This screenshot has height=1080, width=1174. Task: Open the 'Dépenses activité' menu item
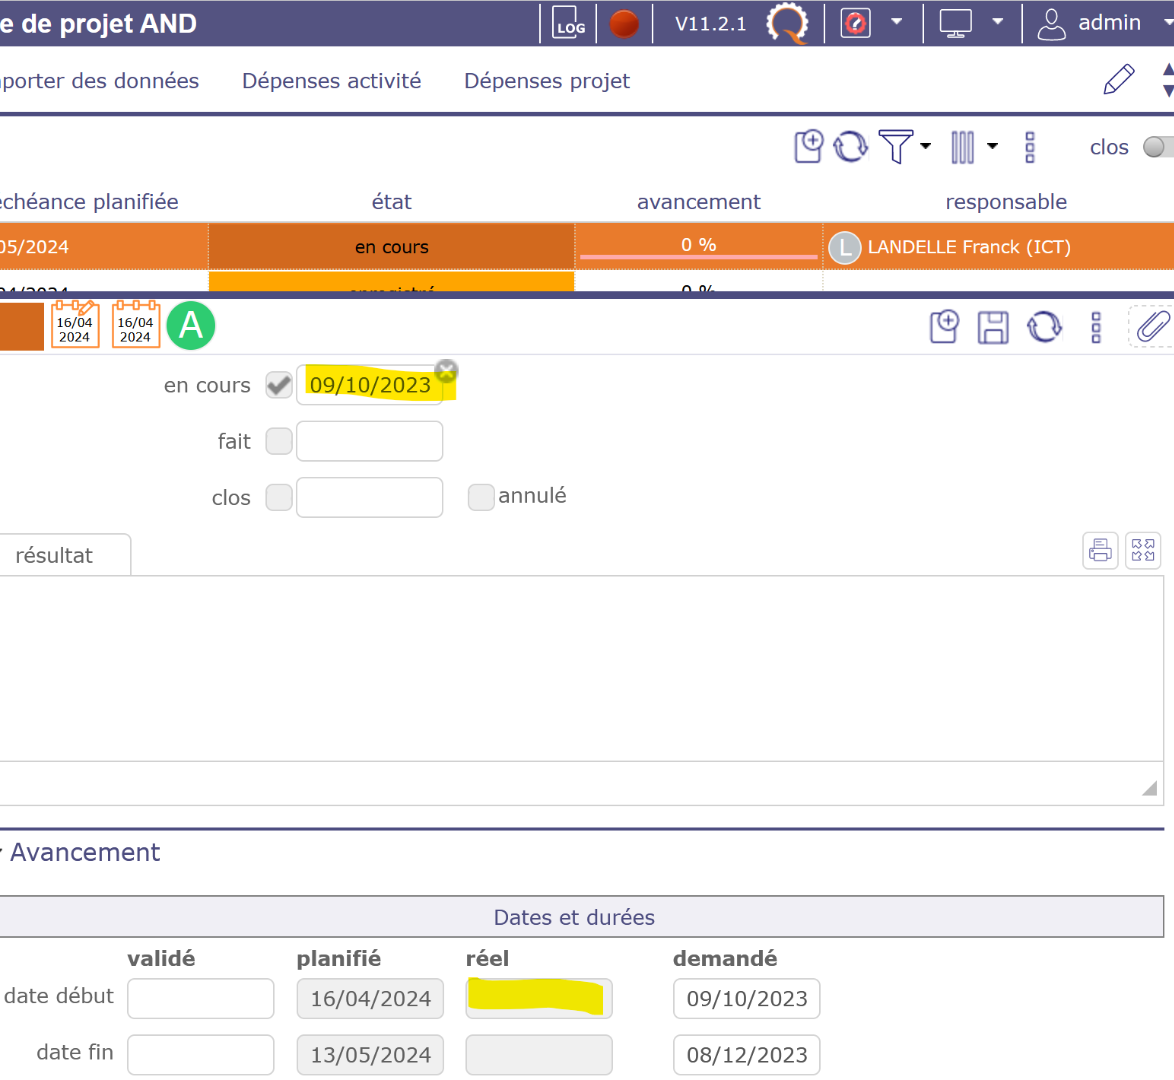331,81
